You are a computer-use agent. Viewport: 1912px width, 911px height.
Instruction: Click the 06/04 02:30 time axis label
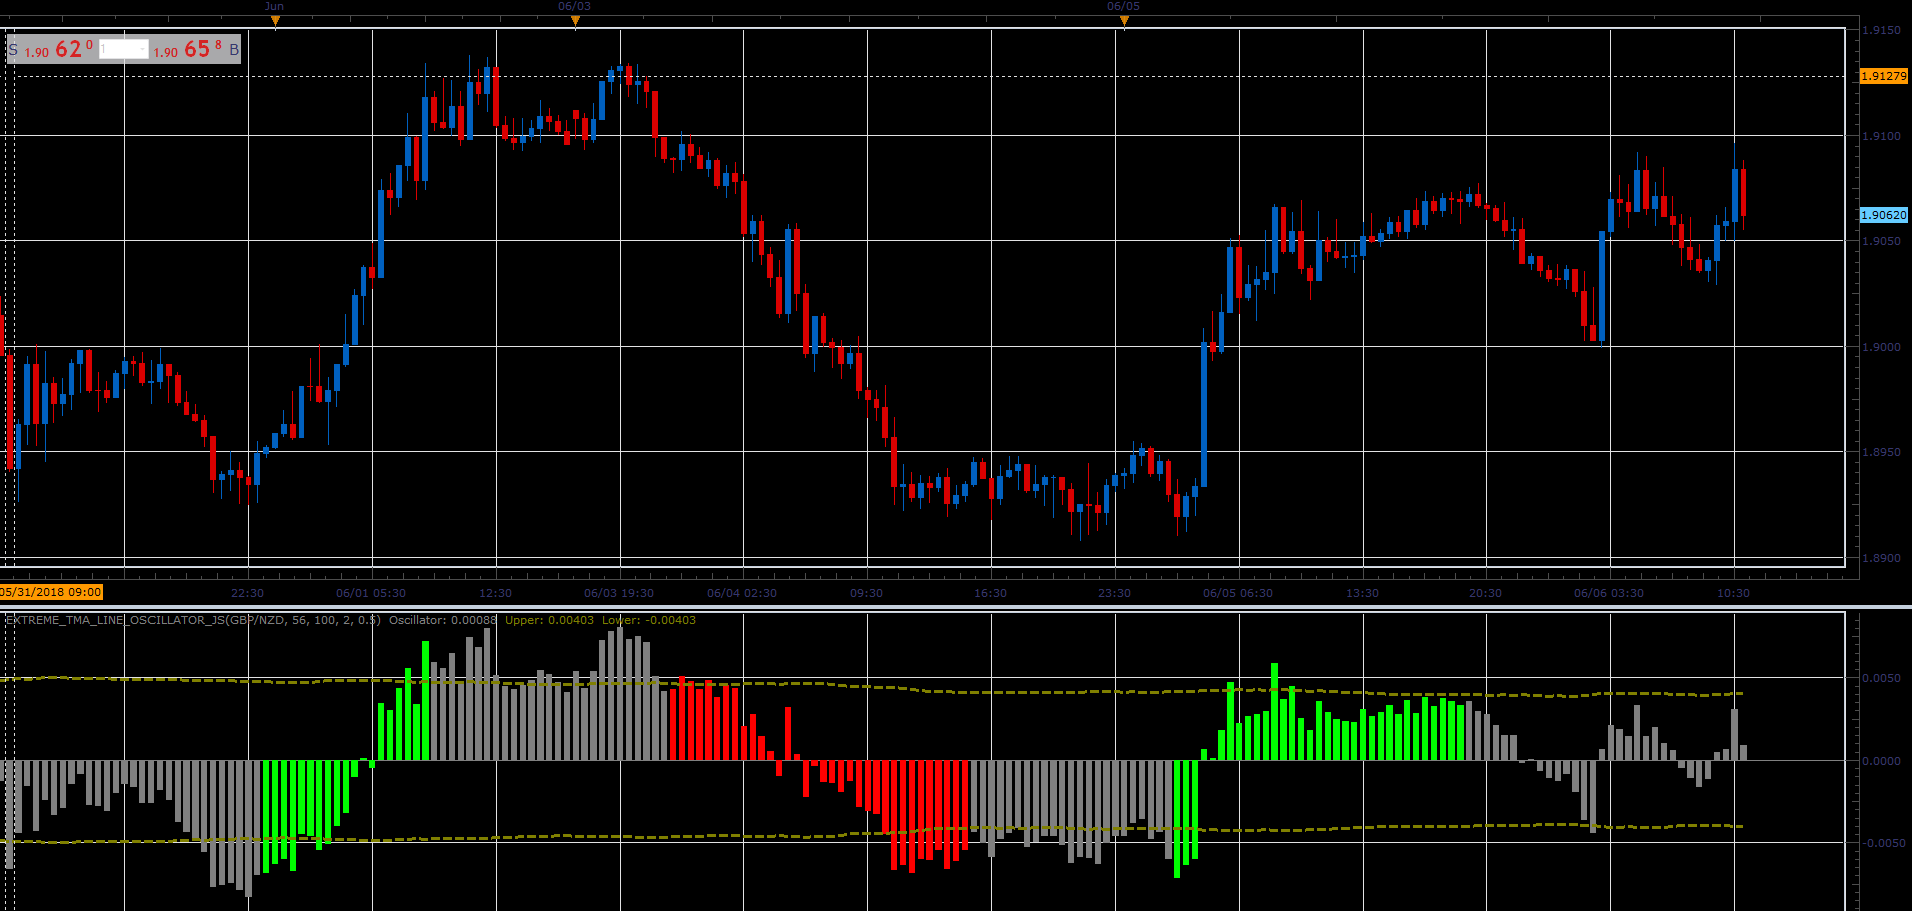[742, 593]
